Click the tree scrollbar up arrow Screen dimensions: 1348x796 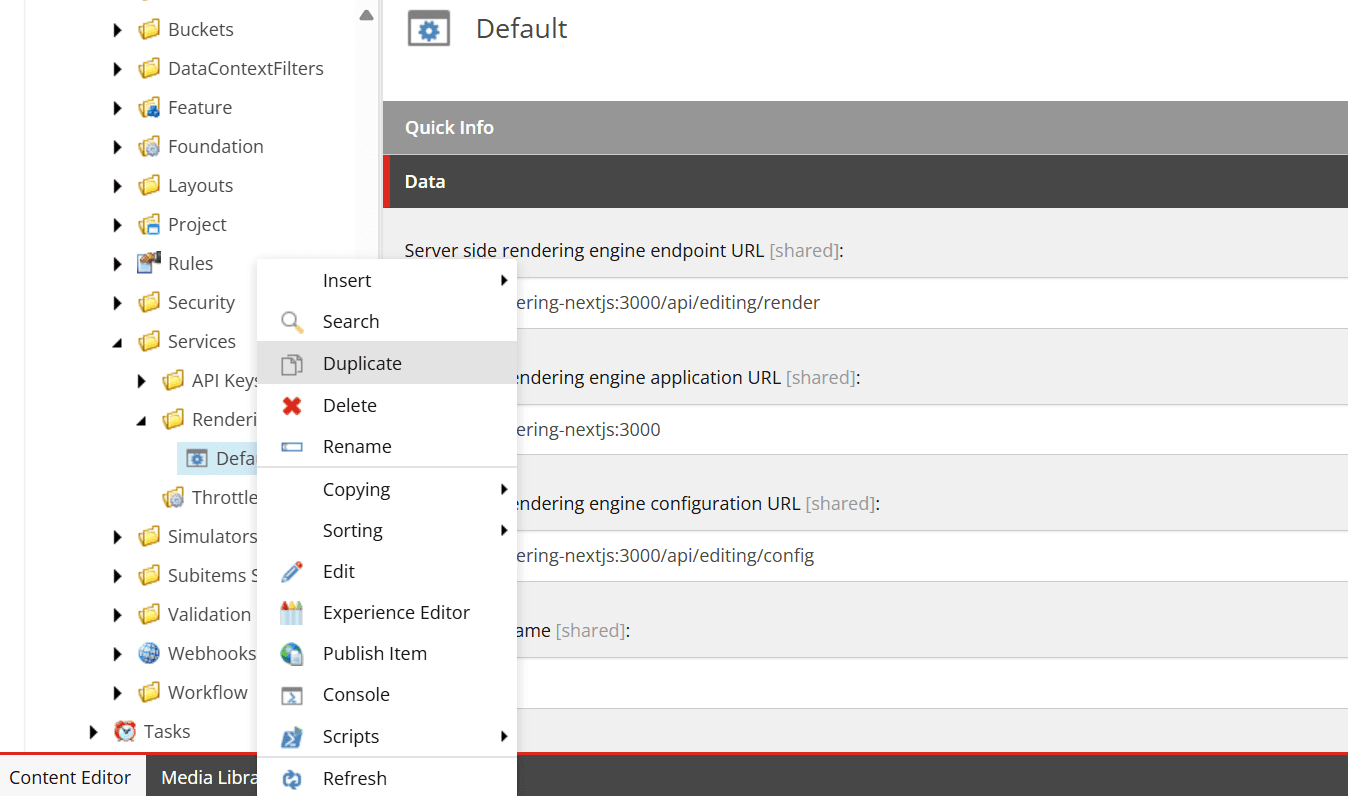tap(366, 15)
